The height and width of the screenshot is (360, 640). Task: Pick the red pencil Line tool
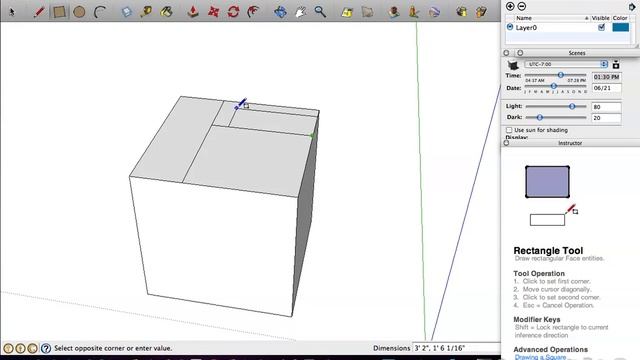pyautogui.click(x=39, y=11)
